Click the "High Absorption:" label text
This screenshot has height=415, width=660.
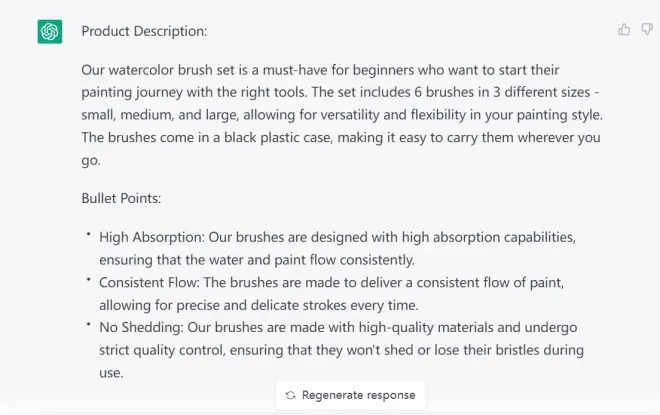(152, 237)
